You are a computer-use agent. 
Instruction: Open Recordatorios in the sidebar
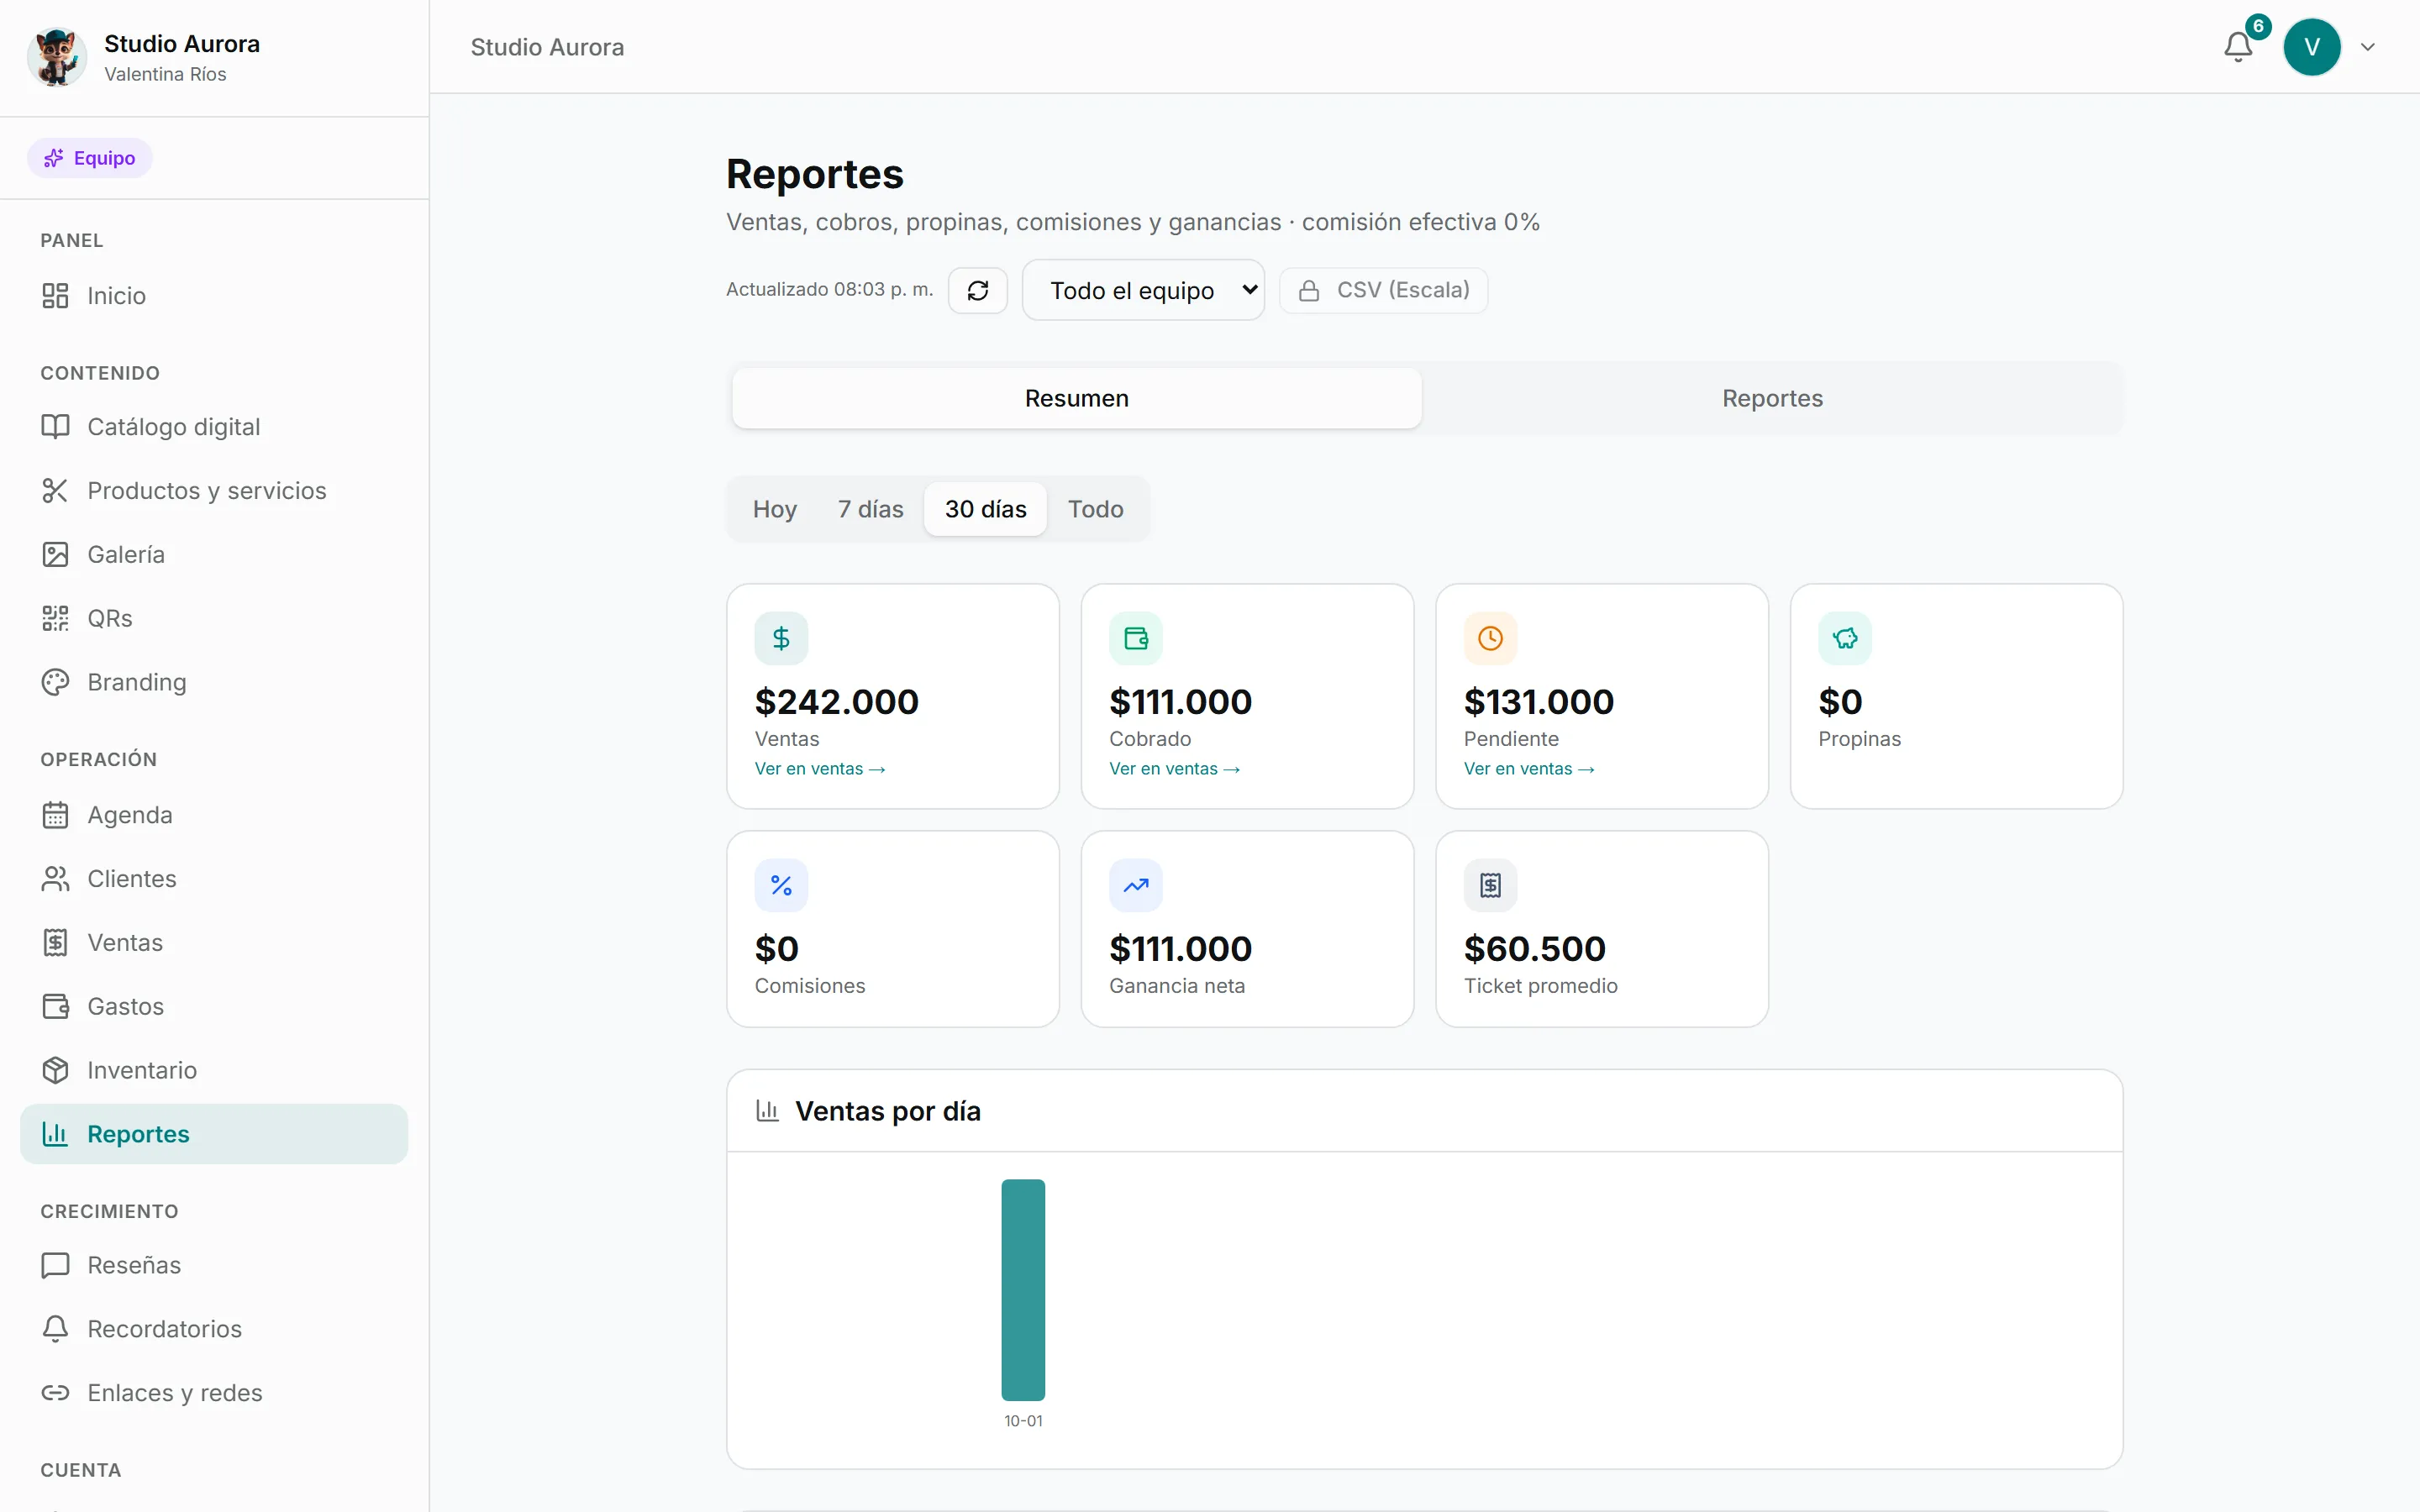coord(214,1329)
